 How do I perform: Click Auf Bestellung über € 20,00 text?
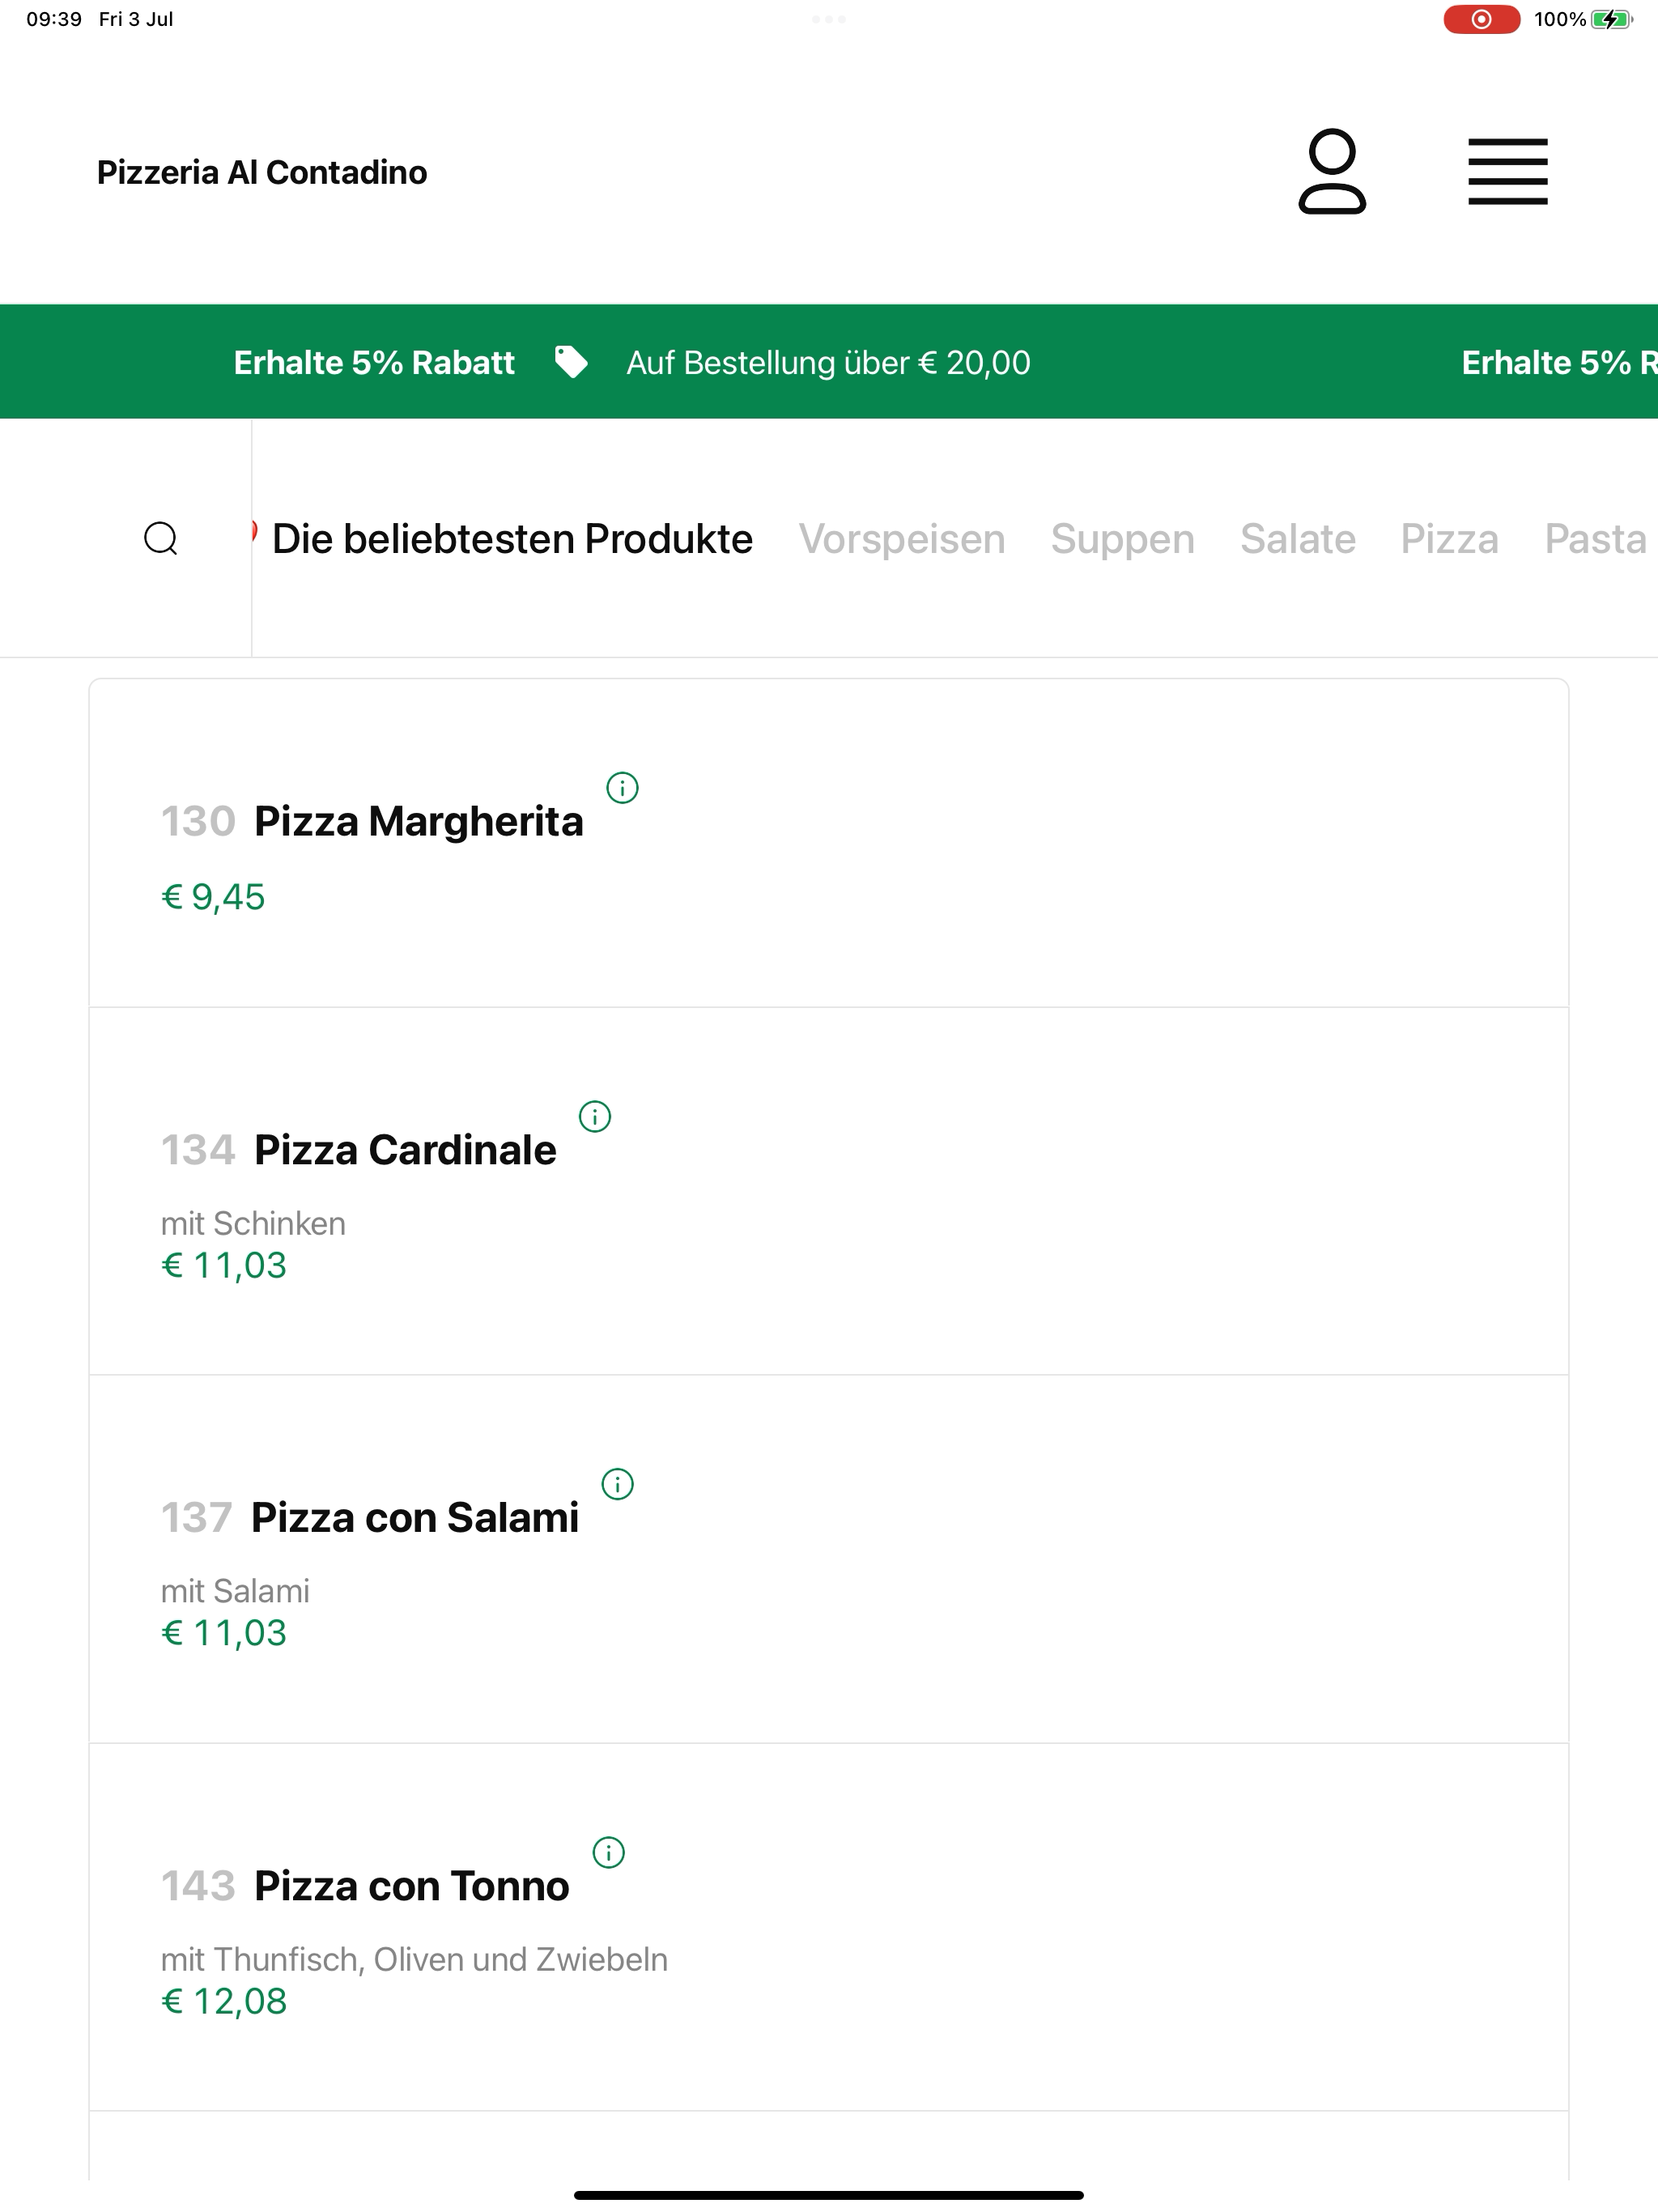828,362
